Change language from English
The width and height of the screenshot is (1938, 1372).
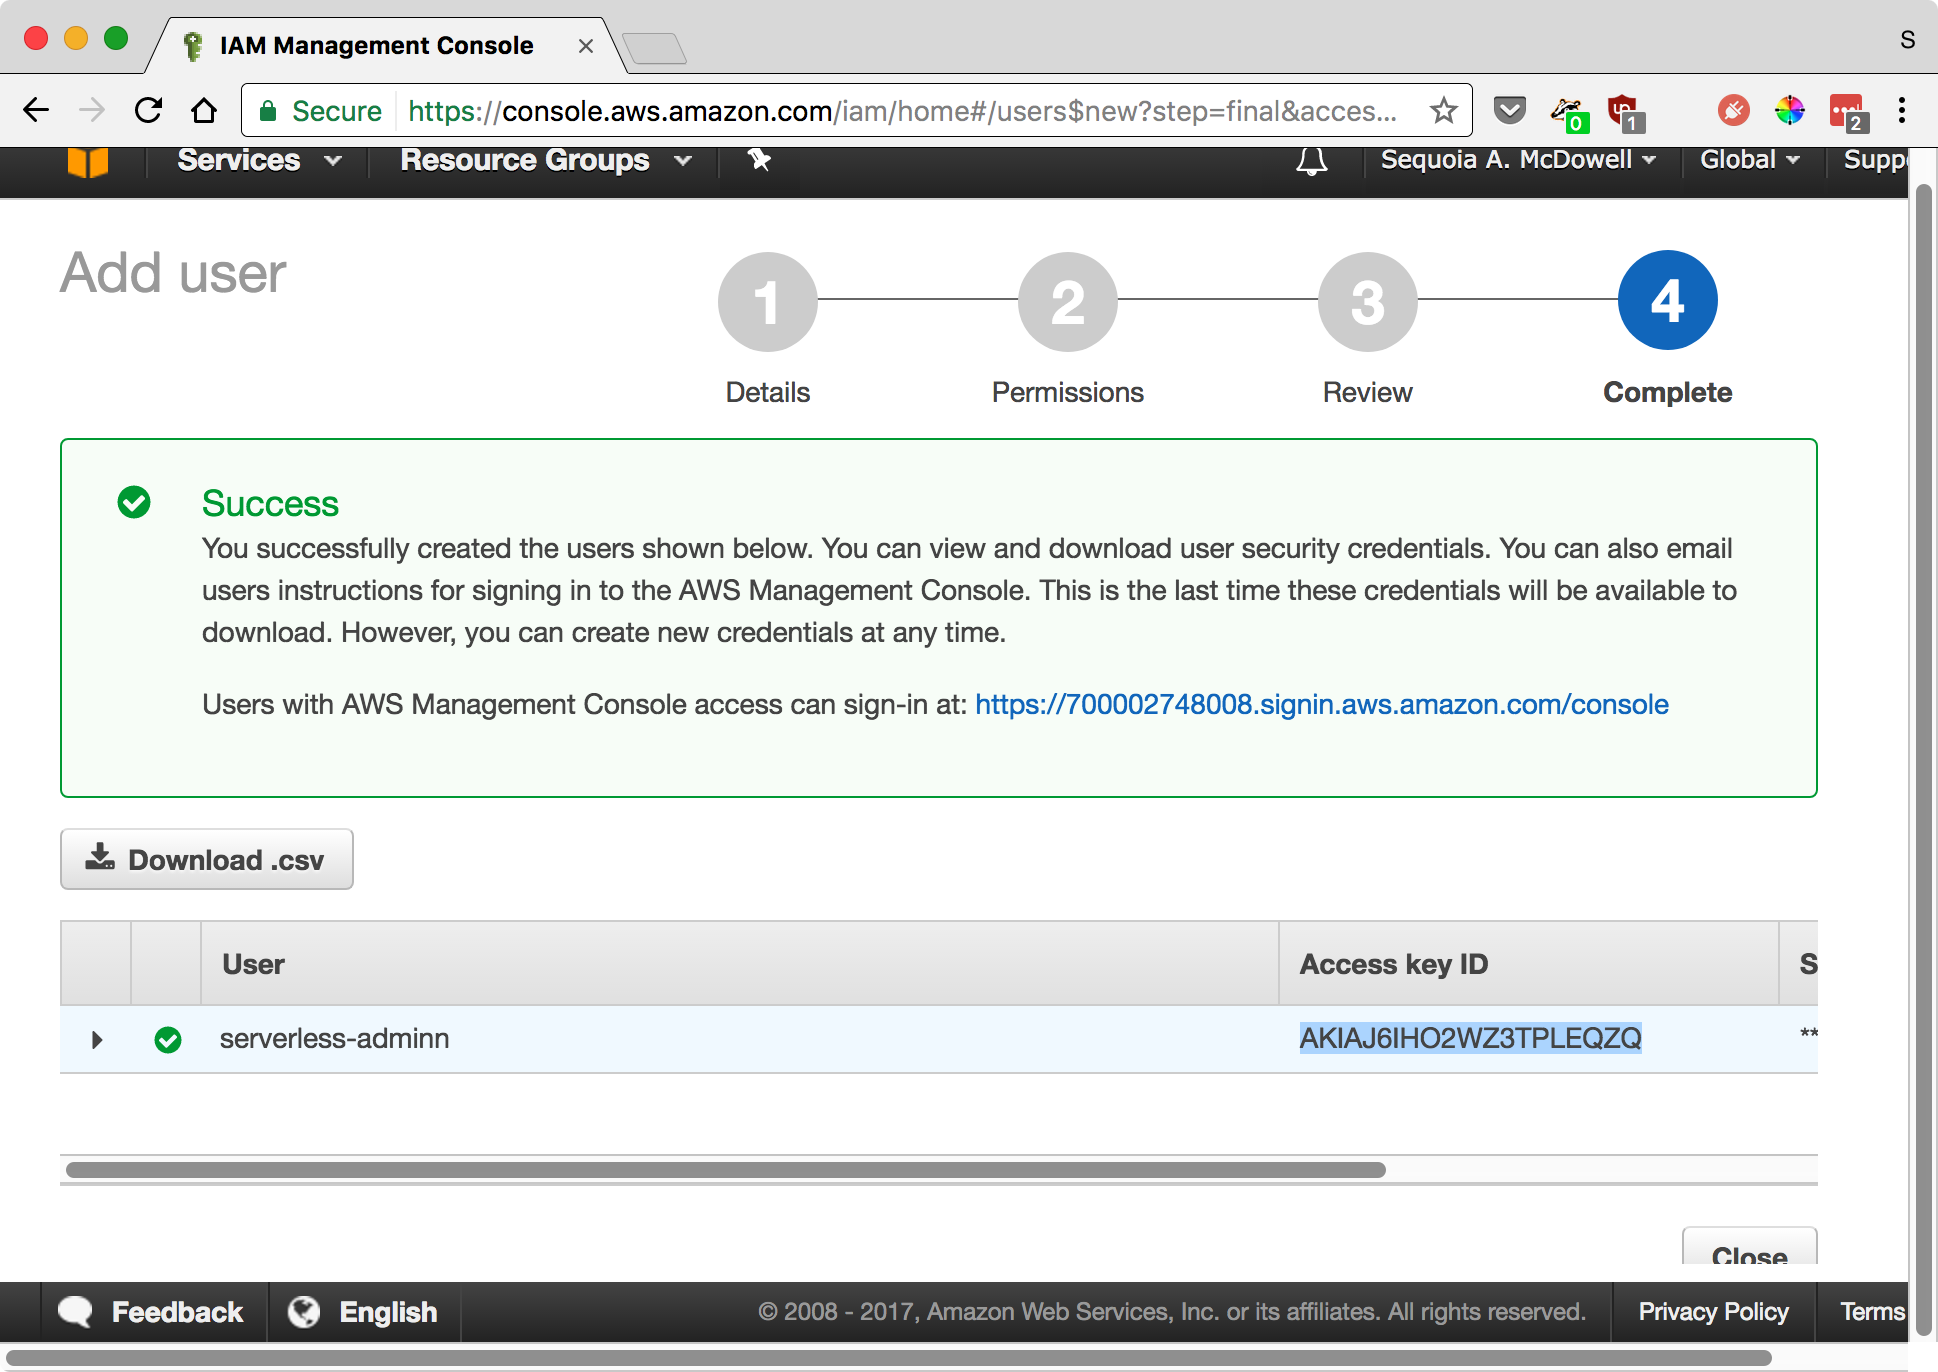388,1311
